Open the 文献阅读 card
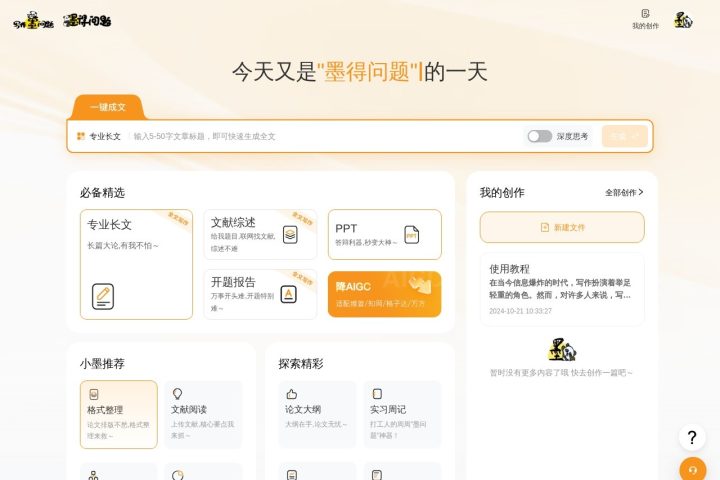Viewport: 720px width, 480px height. click(x=203, y=414)
